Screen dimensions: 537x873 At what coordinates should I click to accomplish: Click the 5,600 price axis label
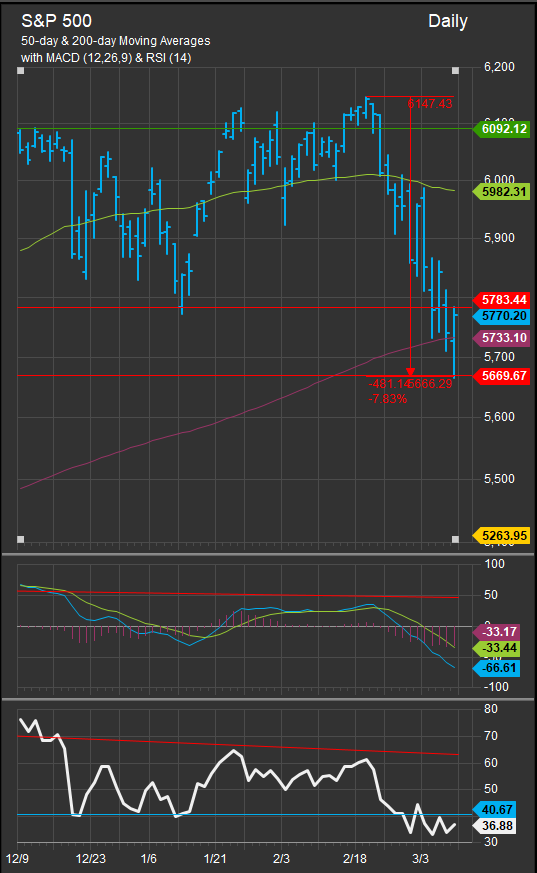click(x=499, y=417)
